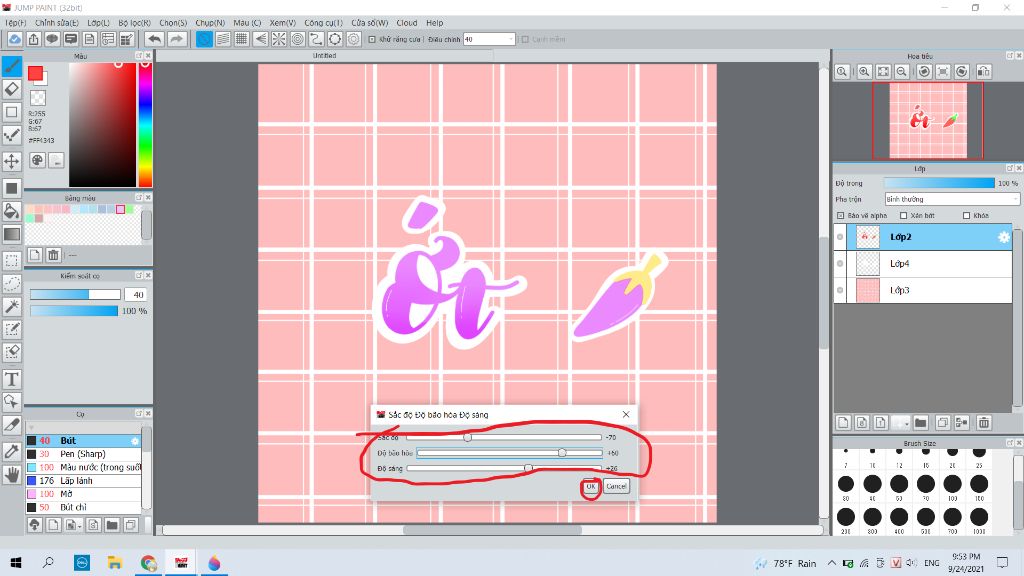Viewport: 1024px width, 576px height.
Task: Select the Lasso selection tool
Action: pos(12,283)
